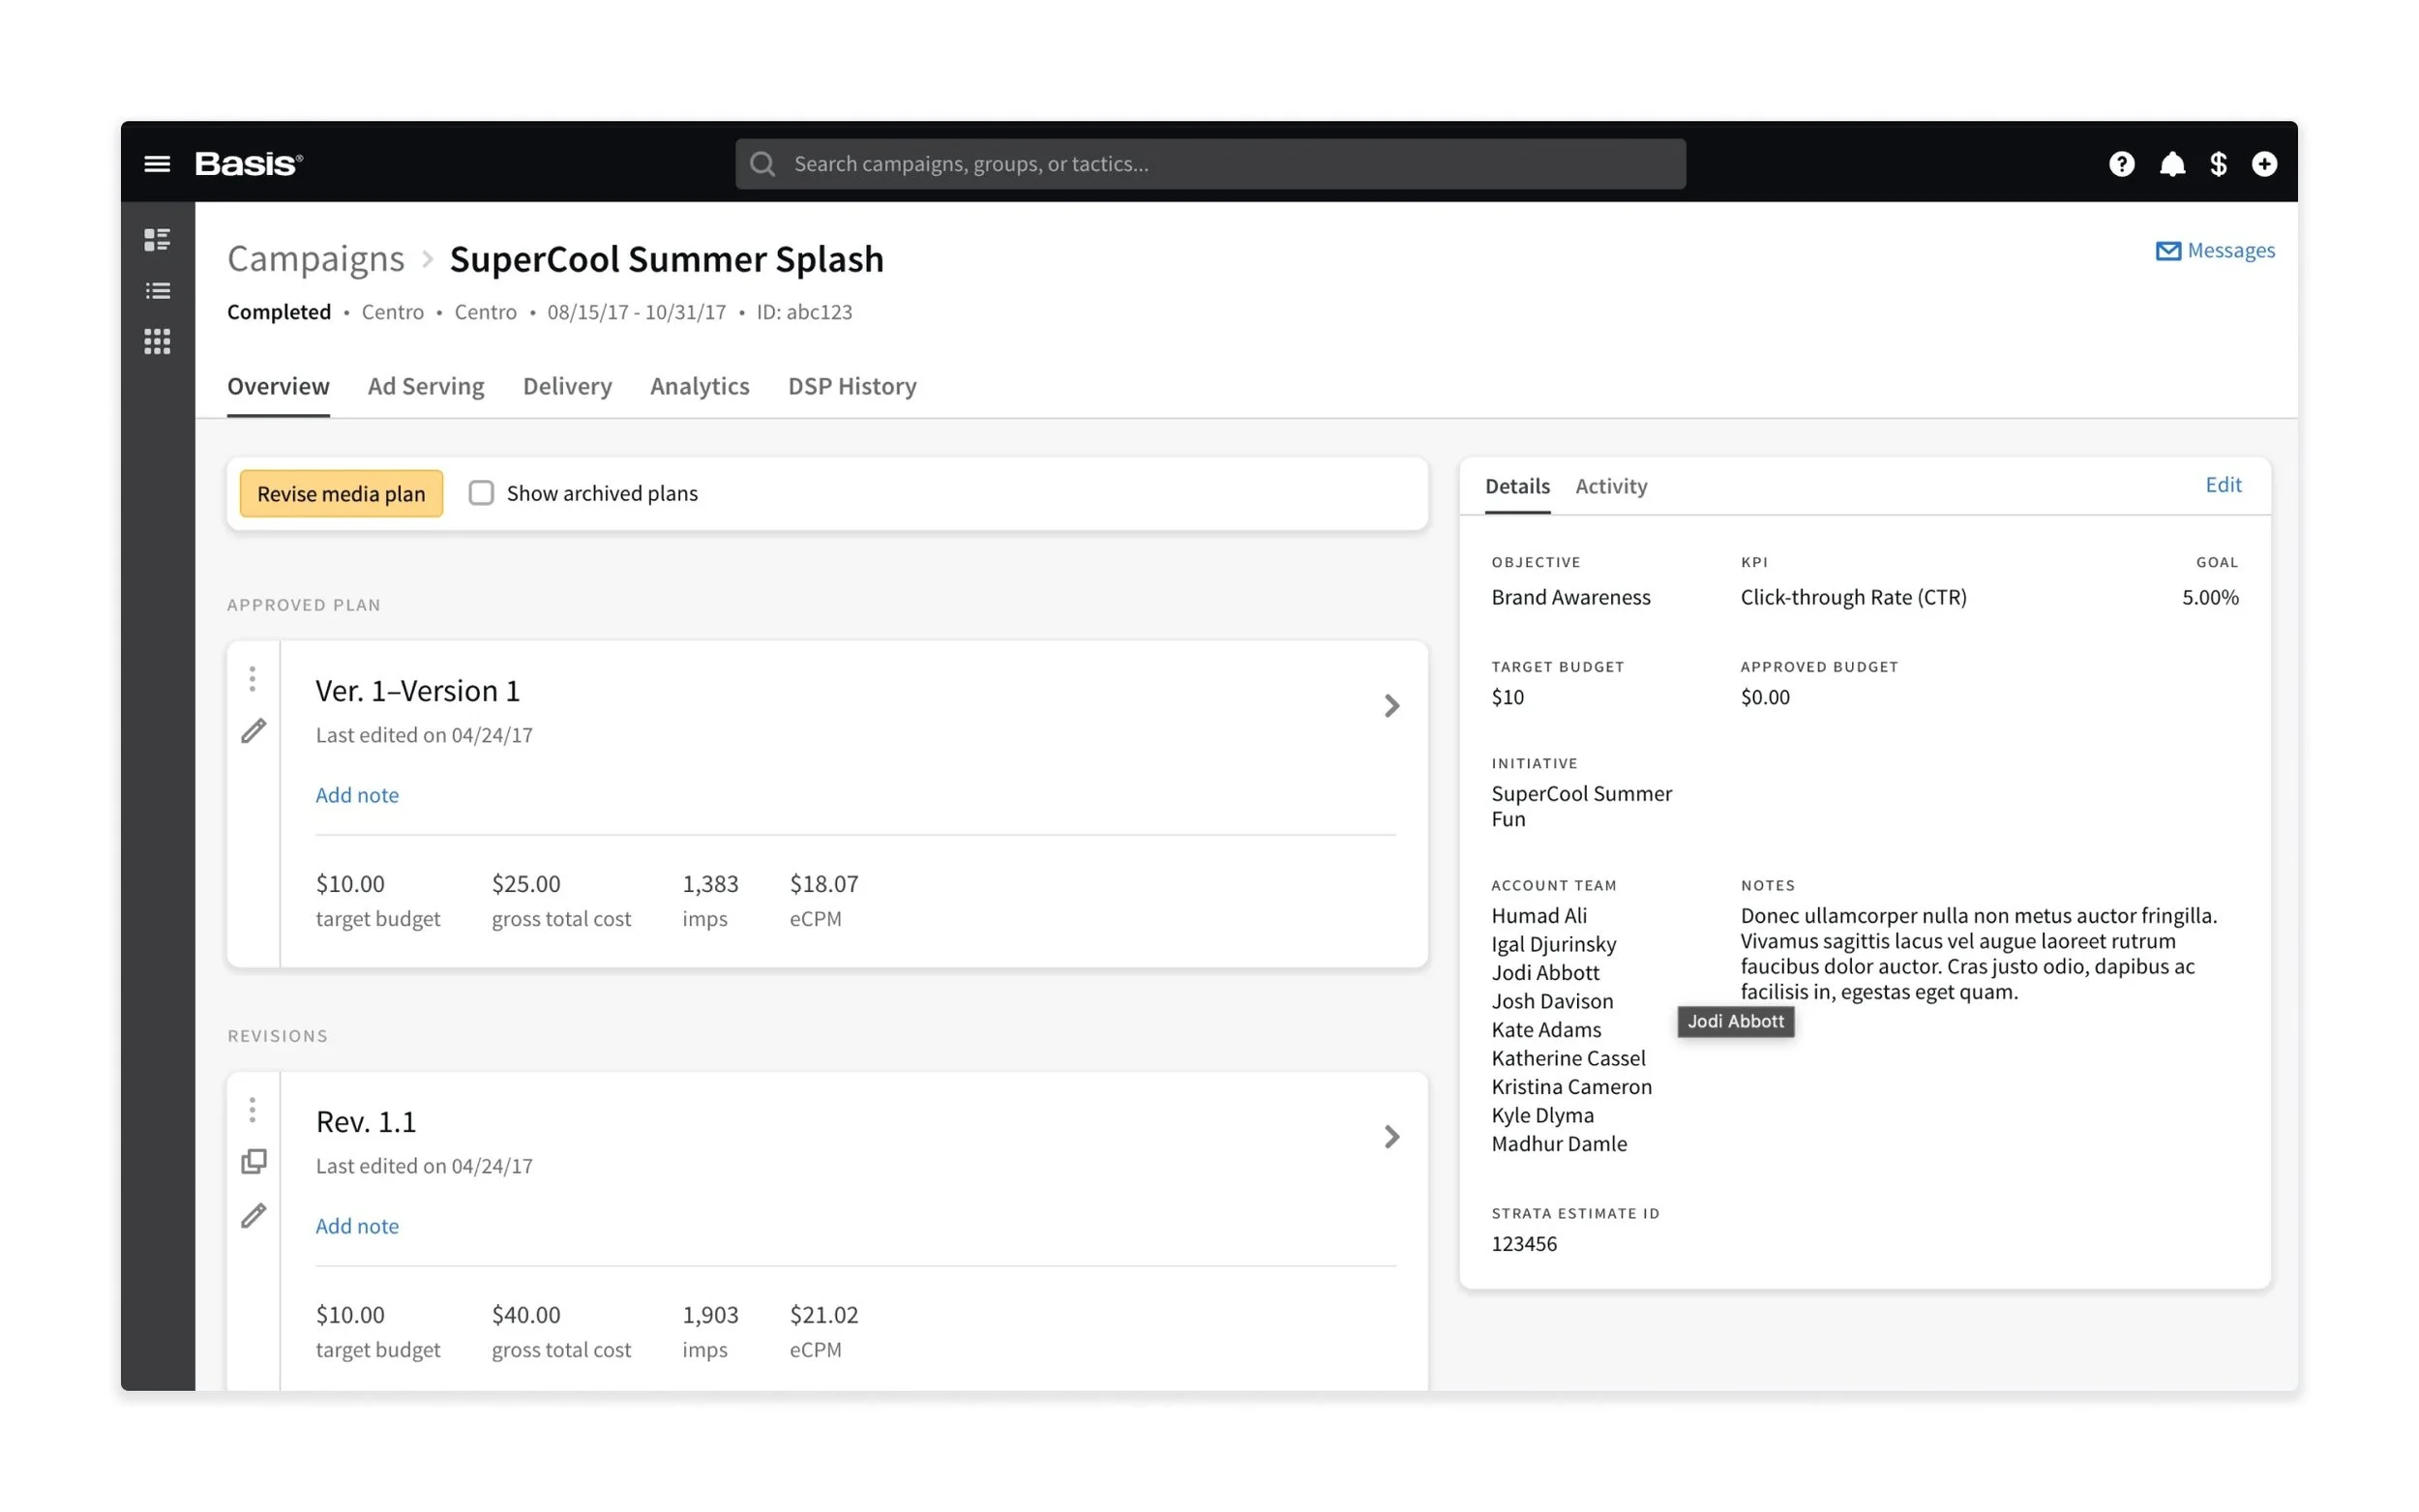Screen dimensions: 2419x1512
Task: Click the campaign search field
Action: coord(1210,164)
